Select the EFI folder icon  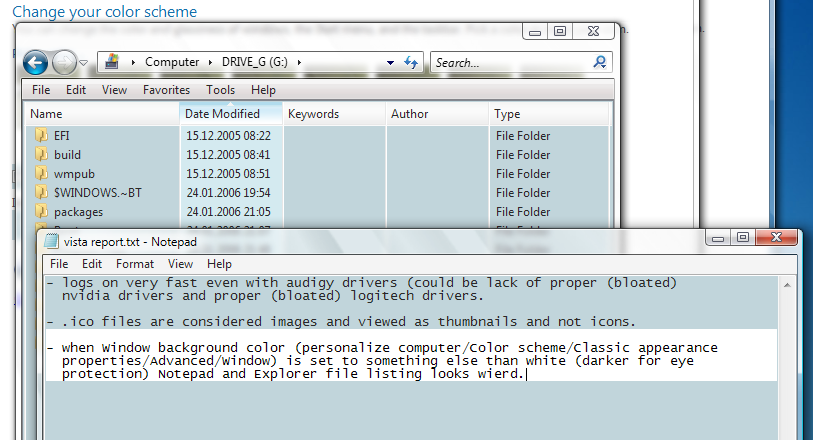point(41,135)
